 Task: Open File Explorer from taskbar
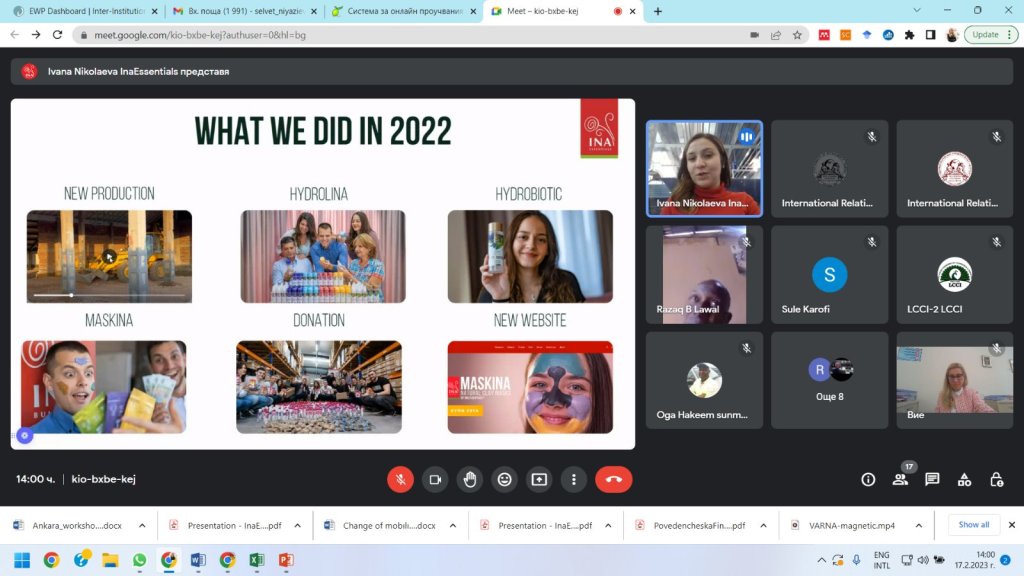[110, 560]
